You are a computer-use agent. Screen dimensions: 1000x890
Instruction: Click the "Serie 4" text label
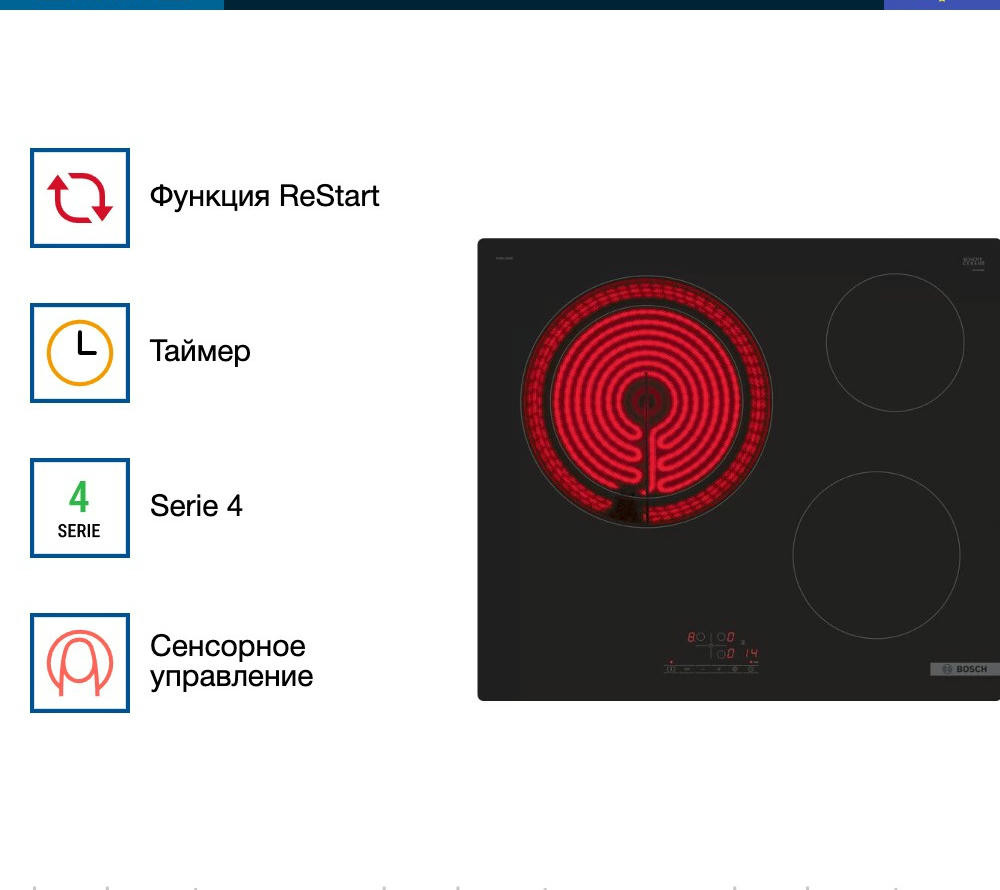196,506
